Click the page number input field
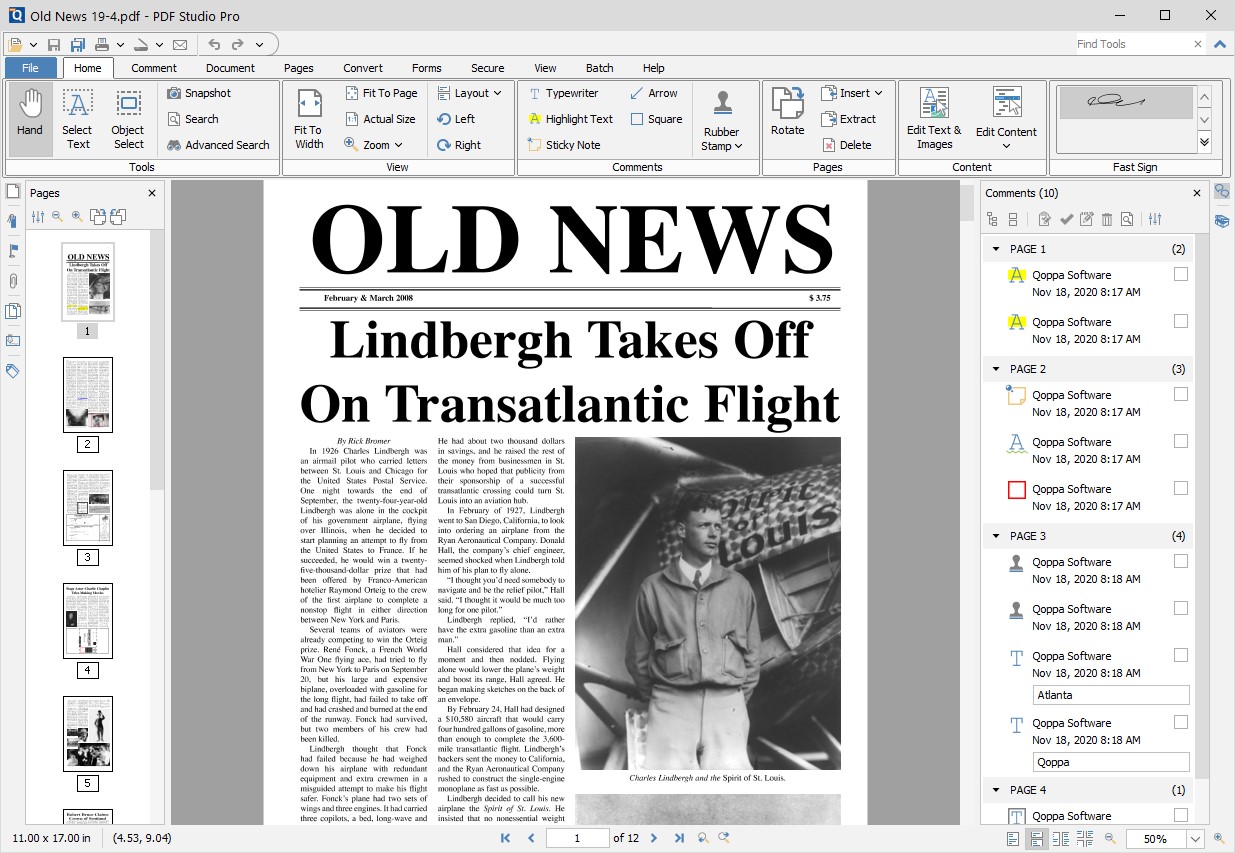The width and height of the screenshot is (1235, 853). coord(577,838)
